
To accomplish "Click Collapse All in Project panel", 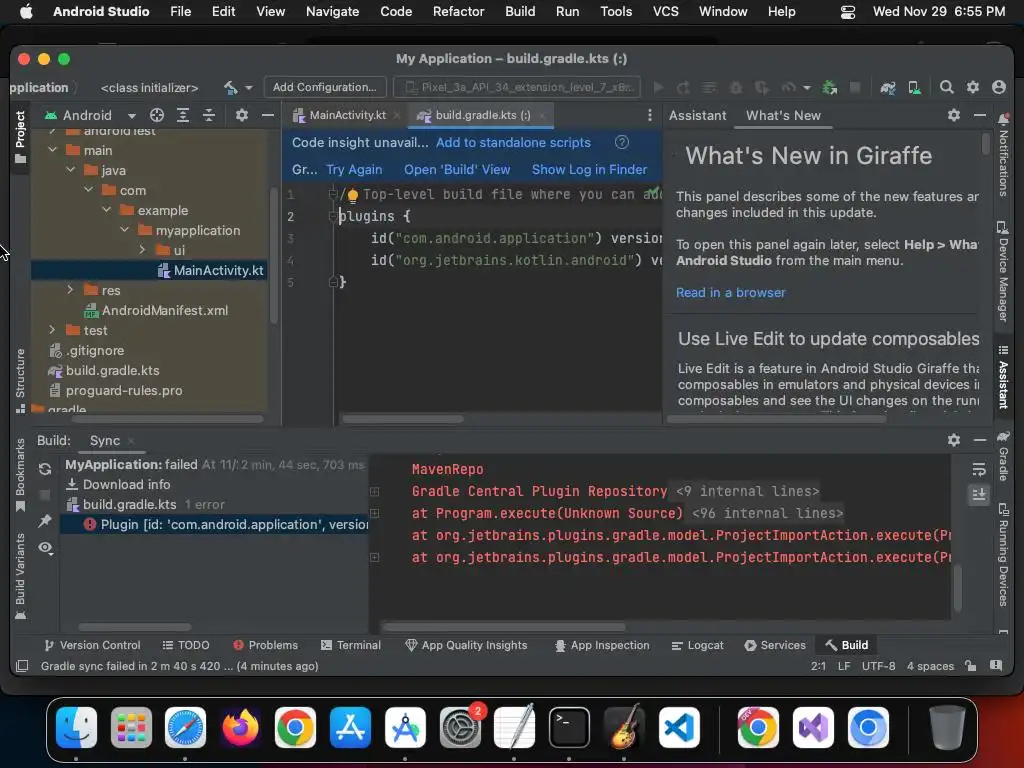I will [209, 116].
